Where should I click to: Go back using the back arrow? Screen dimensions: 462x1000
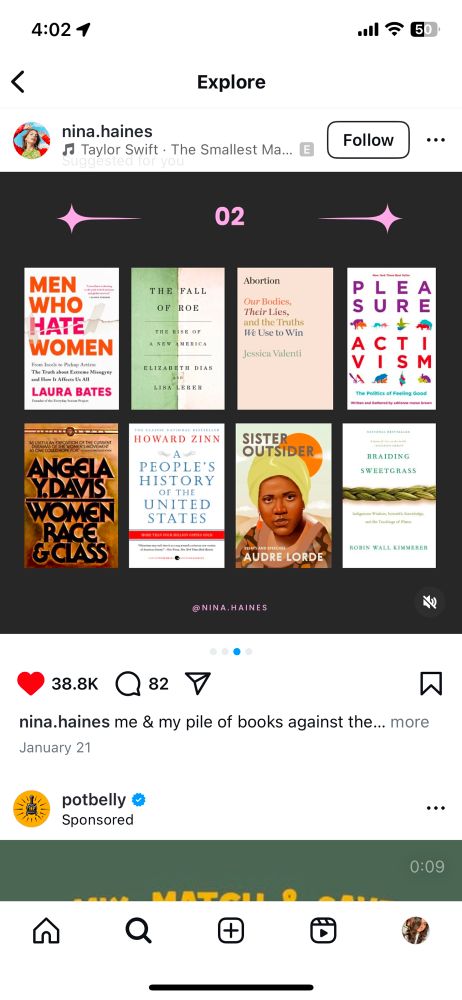pyautogui.click(x=18, y=82)
